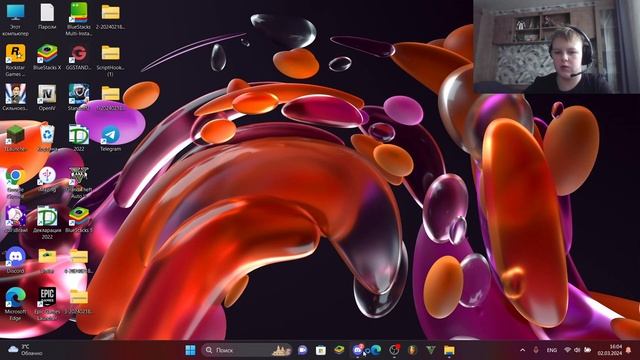Open Microsoft Store from taskbar
Image resolution: width=640 pixels, height=360 pixels.
pyautogui.click(x=321, y=350)
